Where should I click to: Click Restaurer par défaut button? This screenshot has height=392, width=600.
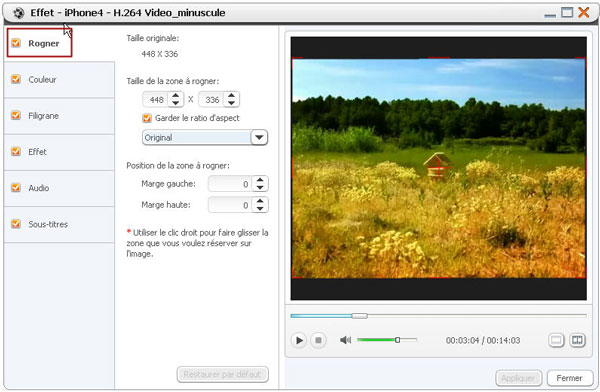click(222, 374)
